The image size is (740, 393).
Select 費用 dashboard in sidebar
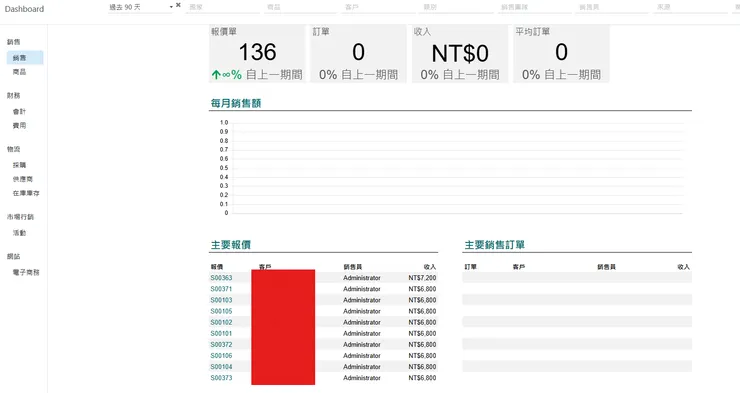19,125
